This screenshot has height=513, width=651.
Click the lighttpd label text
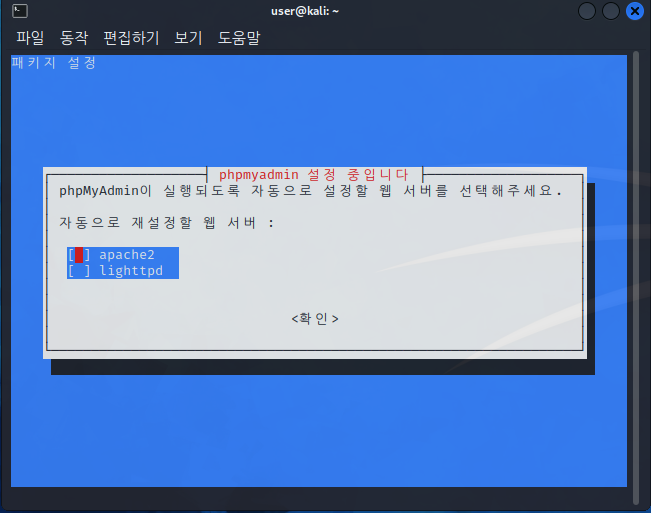click(131, 271)
